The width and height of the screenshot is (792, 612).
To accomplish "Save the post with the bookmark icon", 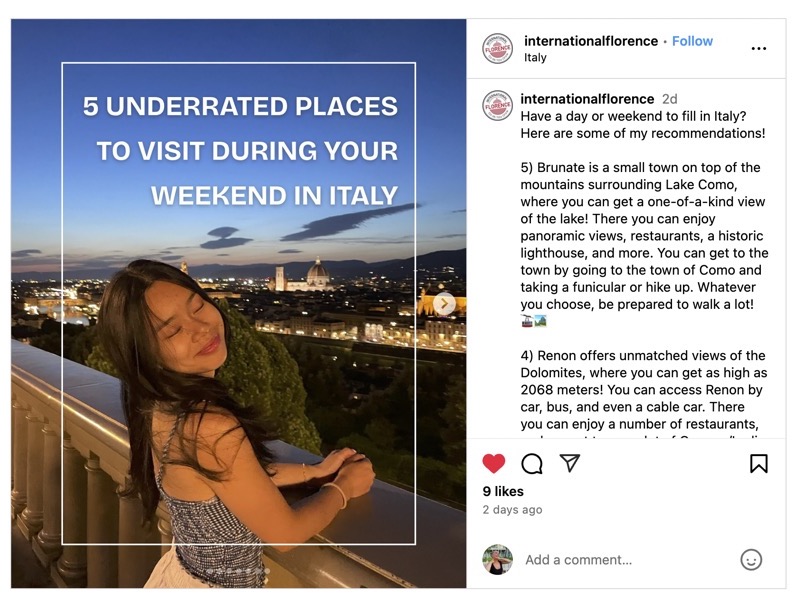I will [758, 463].
